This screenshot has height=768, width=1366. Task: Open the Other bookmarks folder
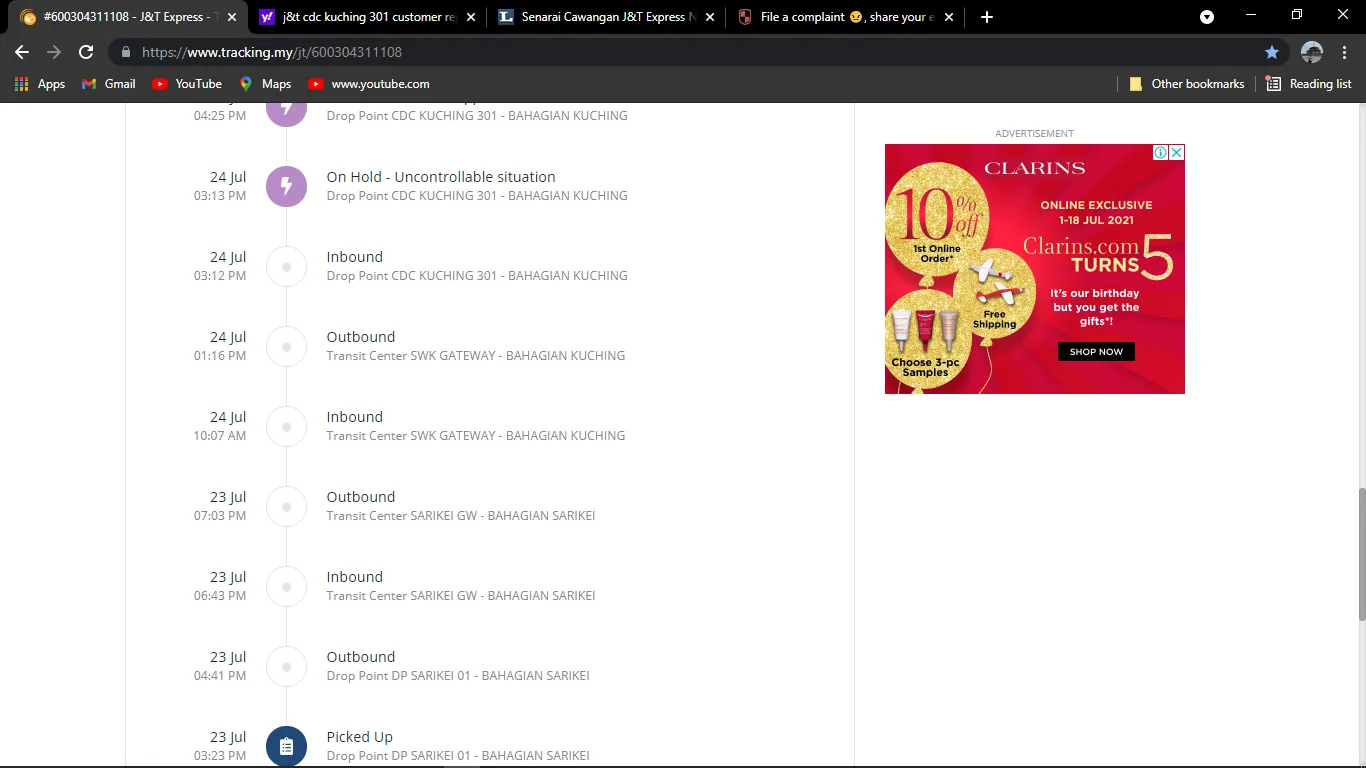1186,84
